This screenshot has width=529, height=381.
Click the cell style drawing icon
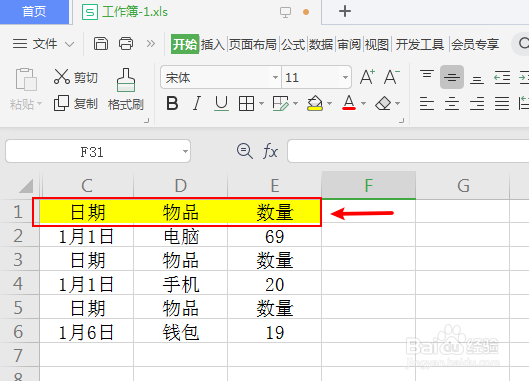[281, 103]
